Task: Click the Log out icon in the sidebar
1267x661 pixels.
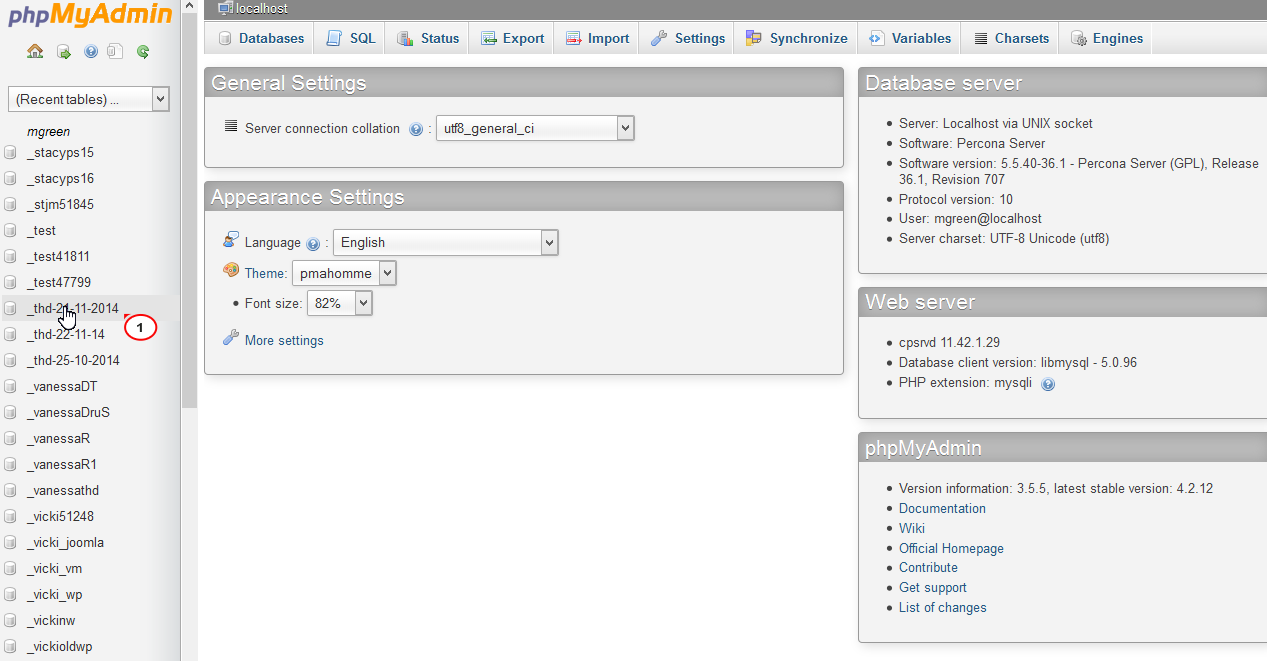Action: coord(64,51)
